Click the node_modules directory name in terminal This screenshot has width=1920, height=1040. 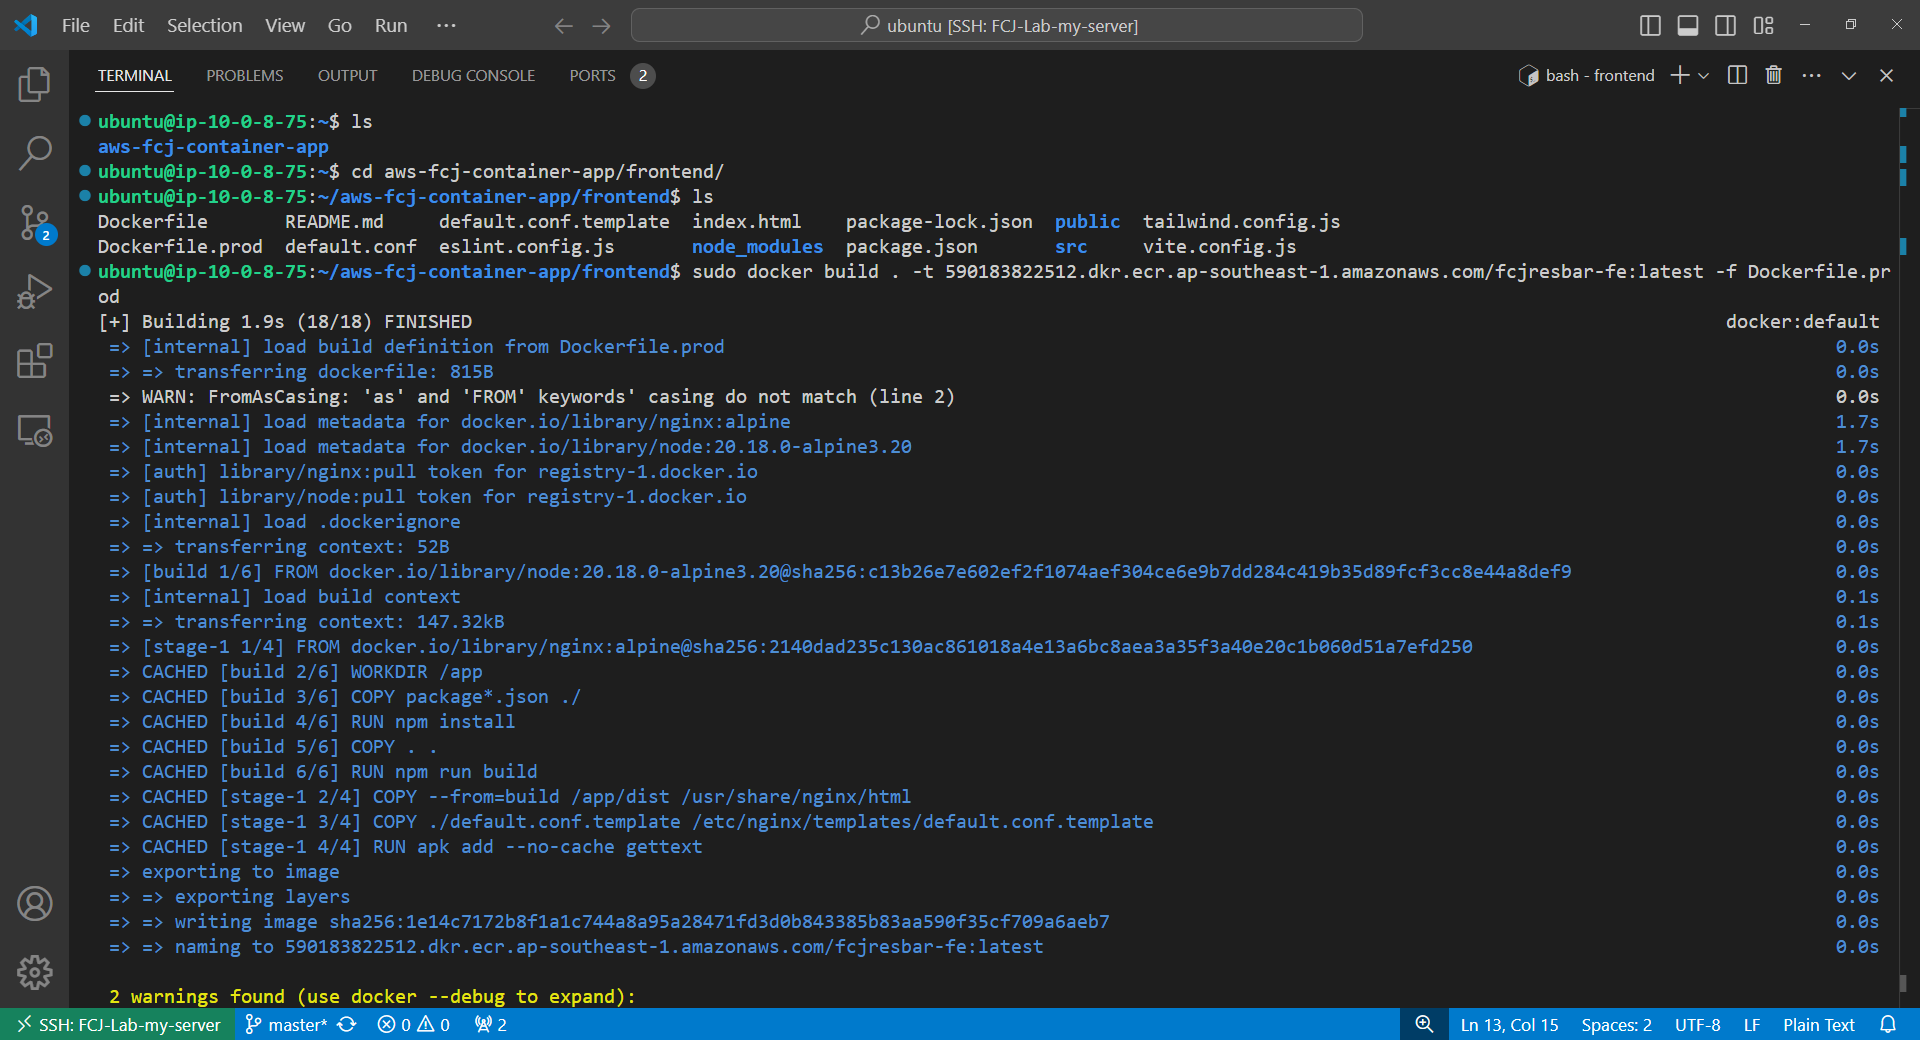point(757,247)
